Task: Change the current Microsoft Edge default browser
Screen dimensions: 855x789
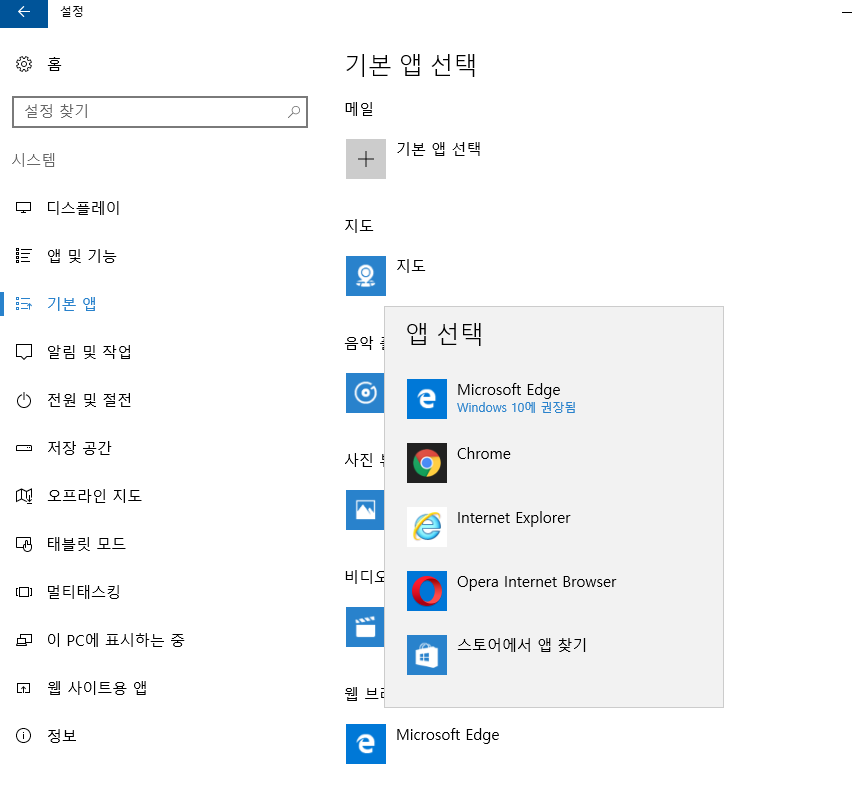Action: [448, 735]
